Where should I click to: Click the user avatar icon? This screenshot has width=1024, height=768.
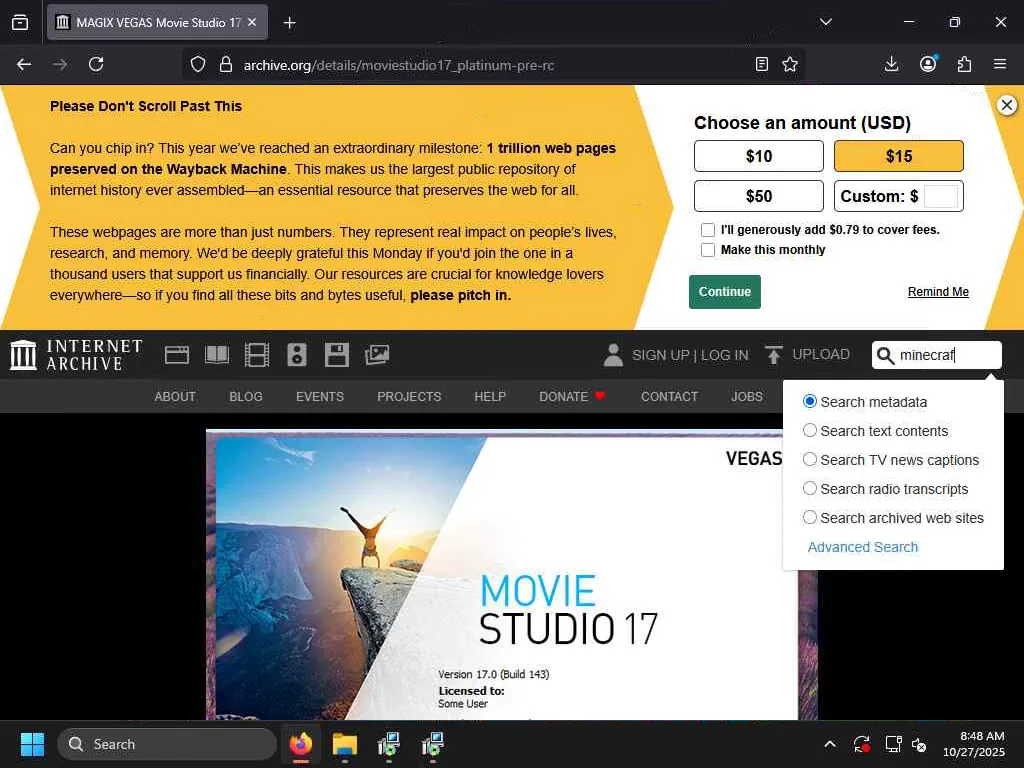613,355
